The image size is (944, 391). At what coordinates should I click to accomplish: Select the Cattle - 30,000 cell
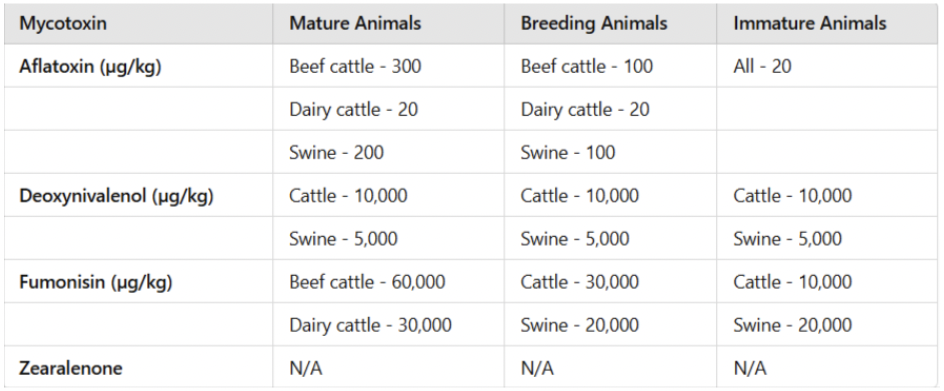580,282
